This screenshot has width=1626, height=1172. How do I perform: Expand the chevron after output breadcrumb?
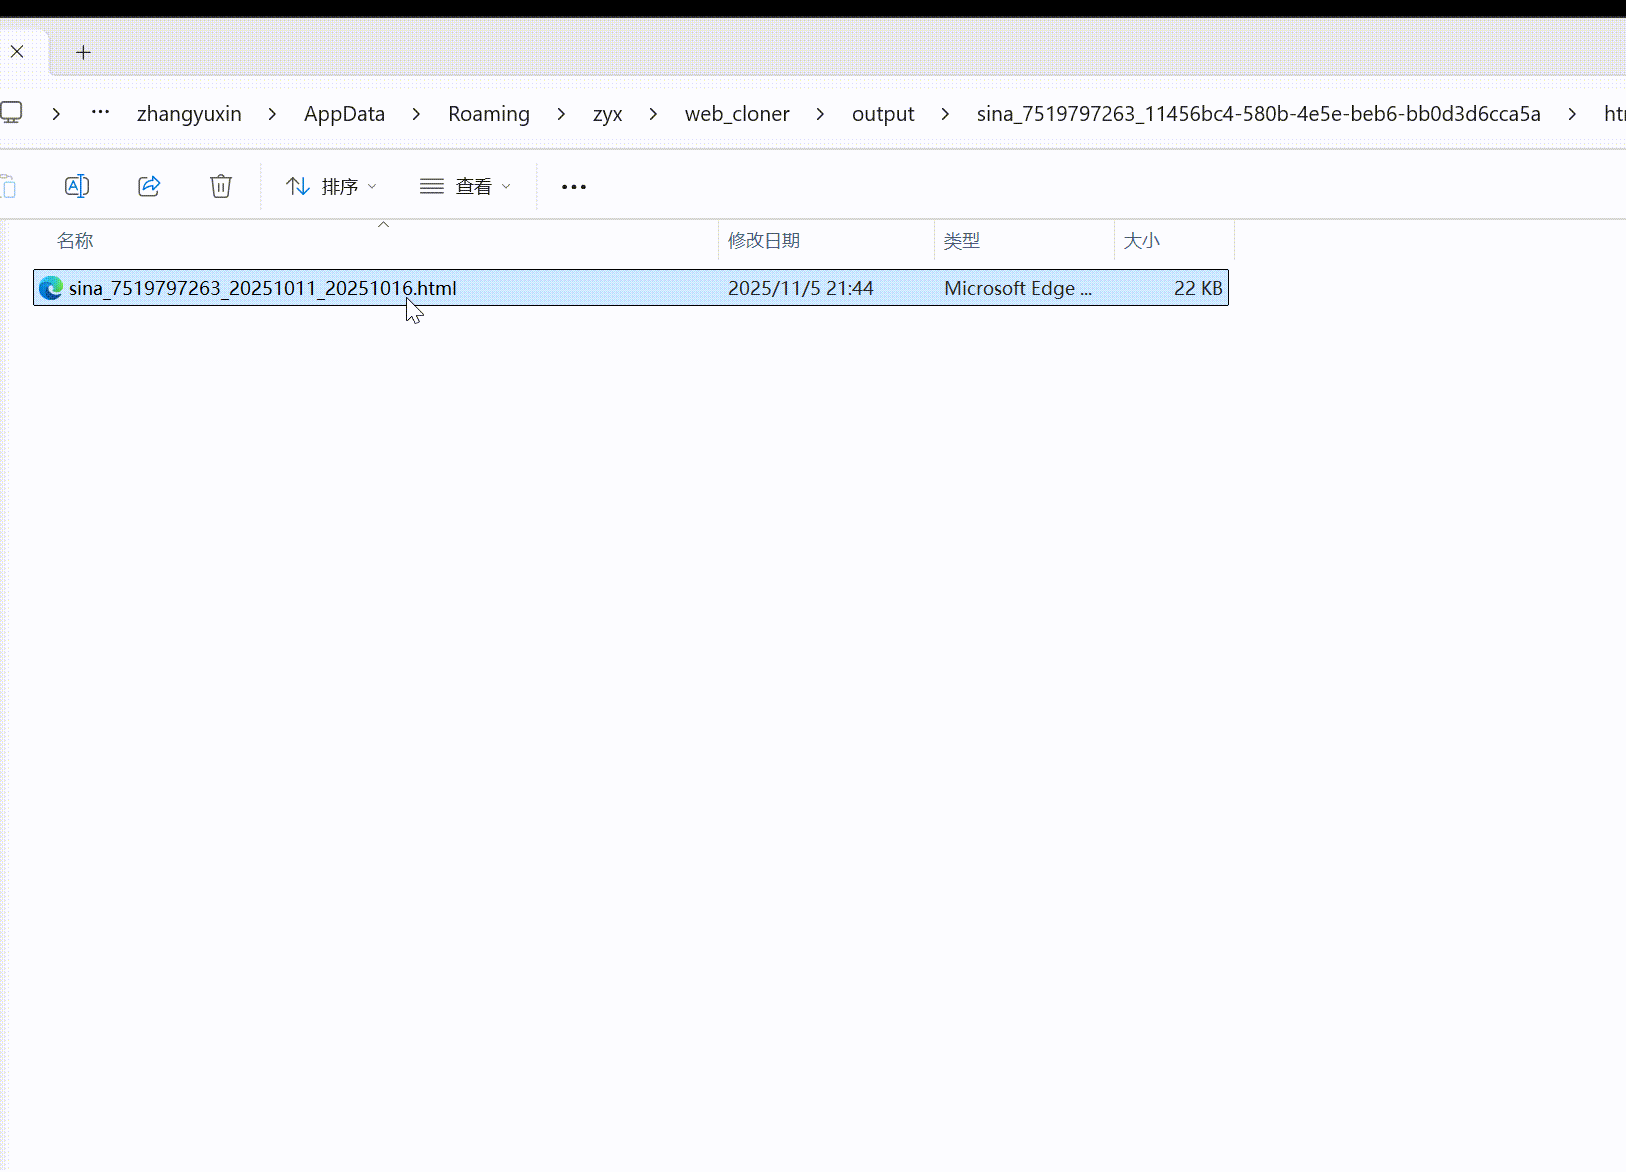click(x=945, y=114)
